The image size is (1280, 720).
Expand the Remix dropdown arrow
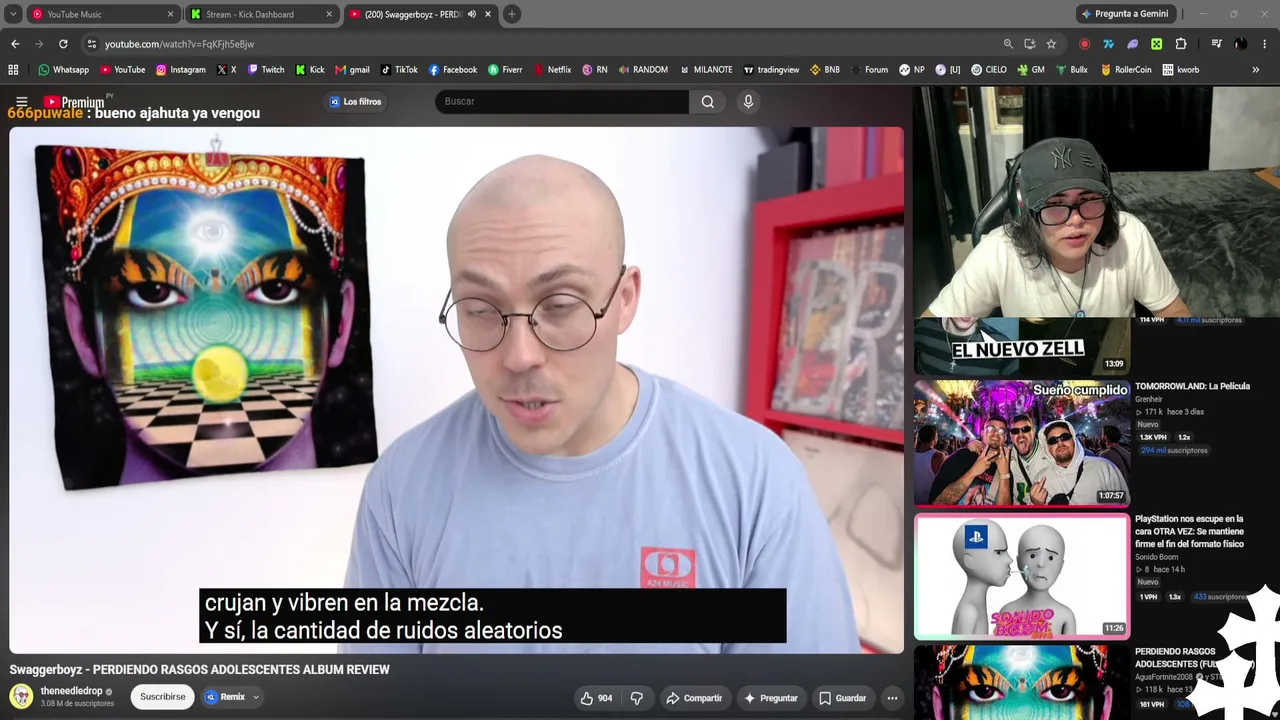[256, 697]
